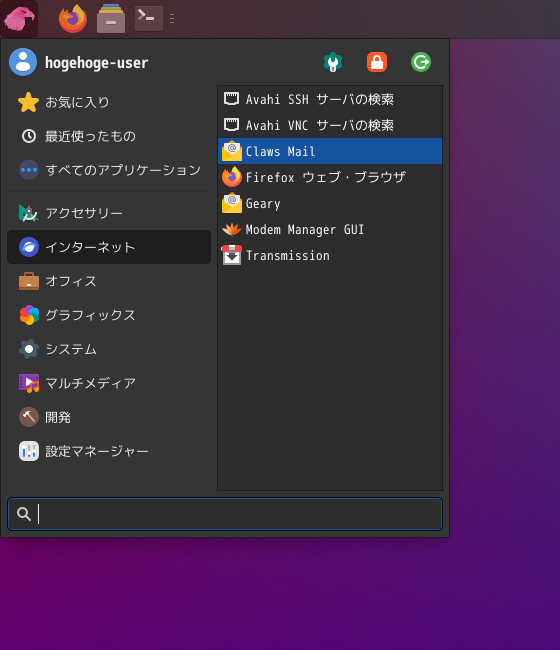Open the terminal emulator from the panel
This screenshot has width=560, height=650.
(x=149, y=18)
